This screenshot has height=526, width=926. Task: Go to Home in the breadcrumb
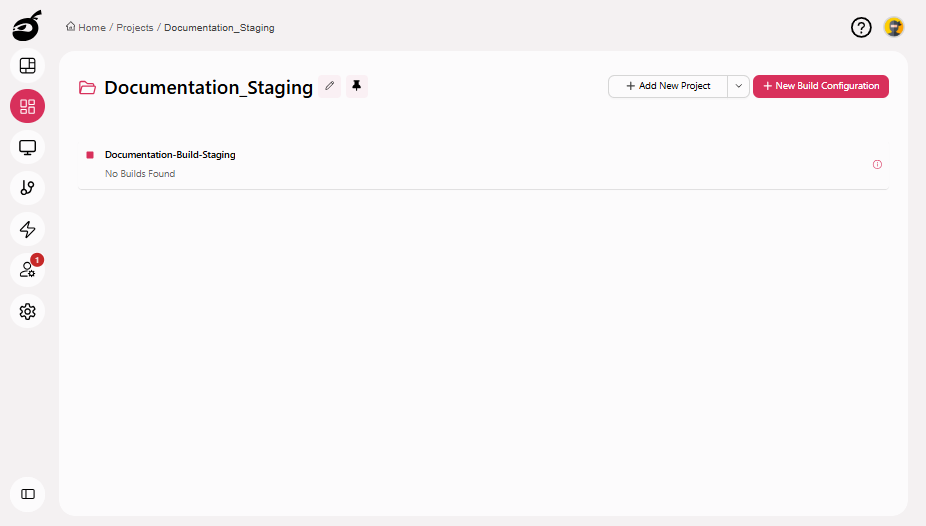pos(86,28)
